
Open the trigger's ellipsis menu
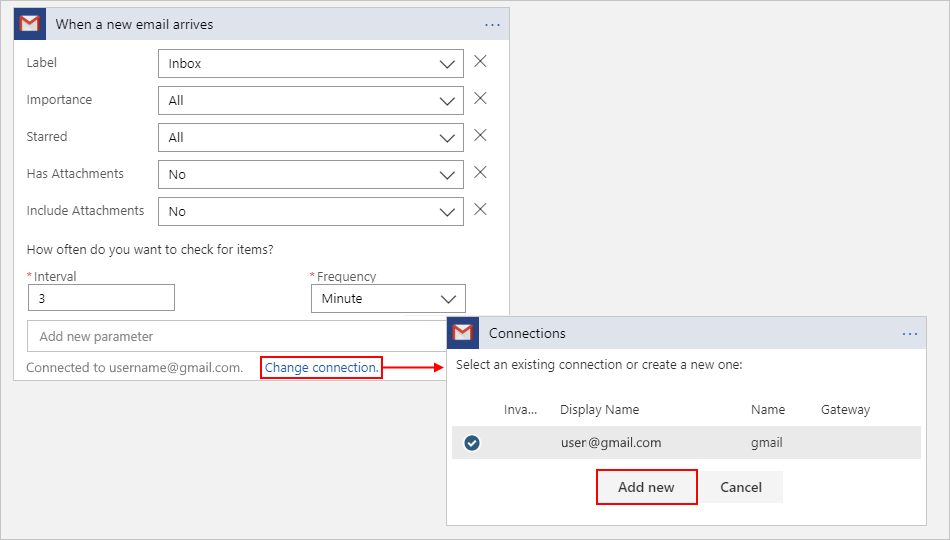492,25
